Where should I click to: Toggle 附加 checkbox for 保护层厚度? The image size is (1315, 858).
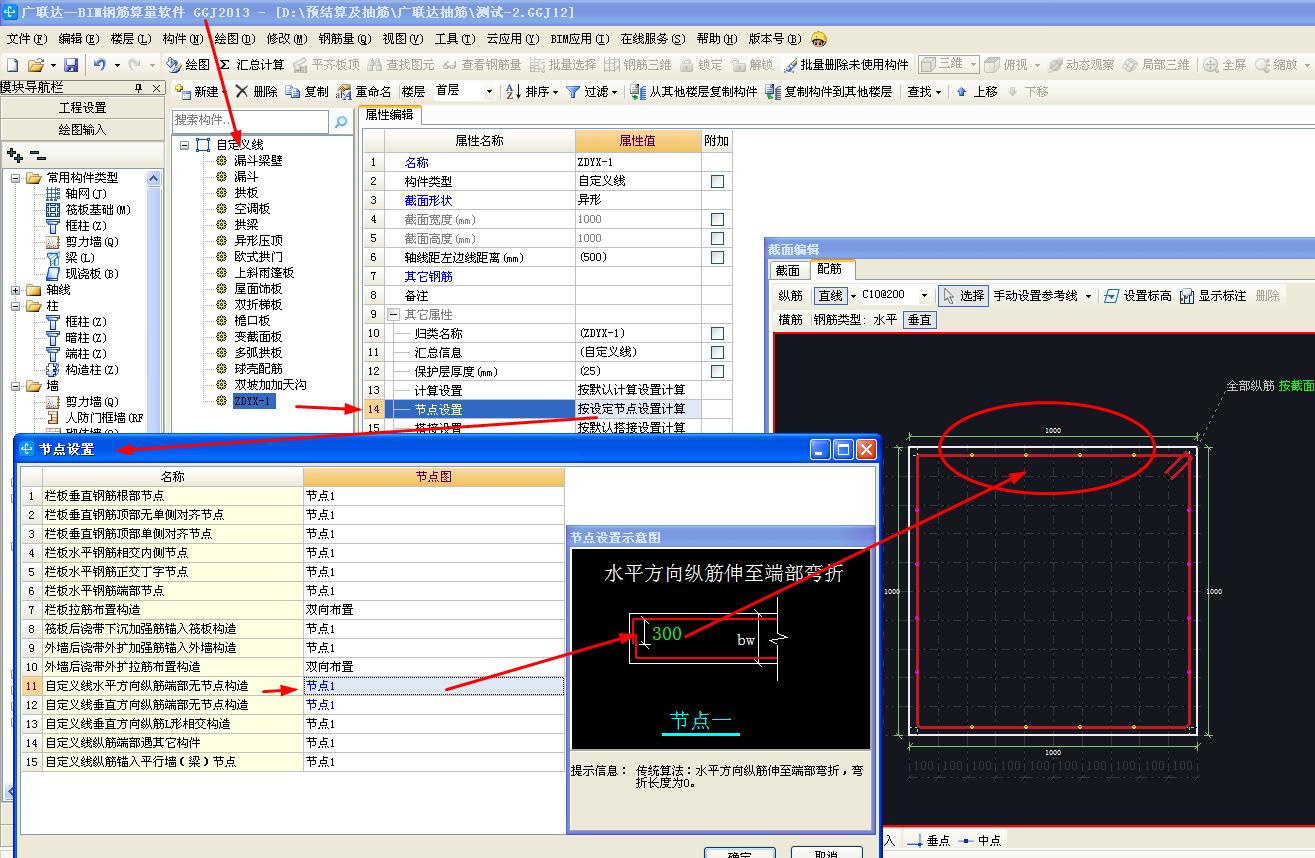(x=717, y=371)
